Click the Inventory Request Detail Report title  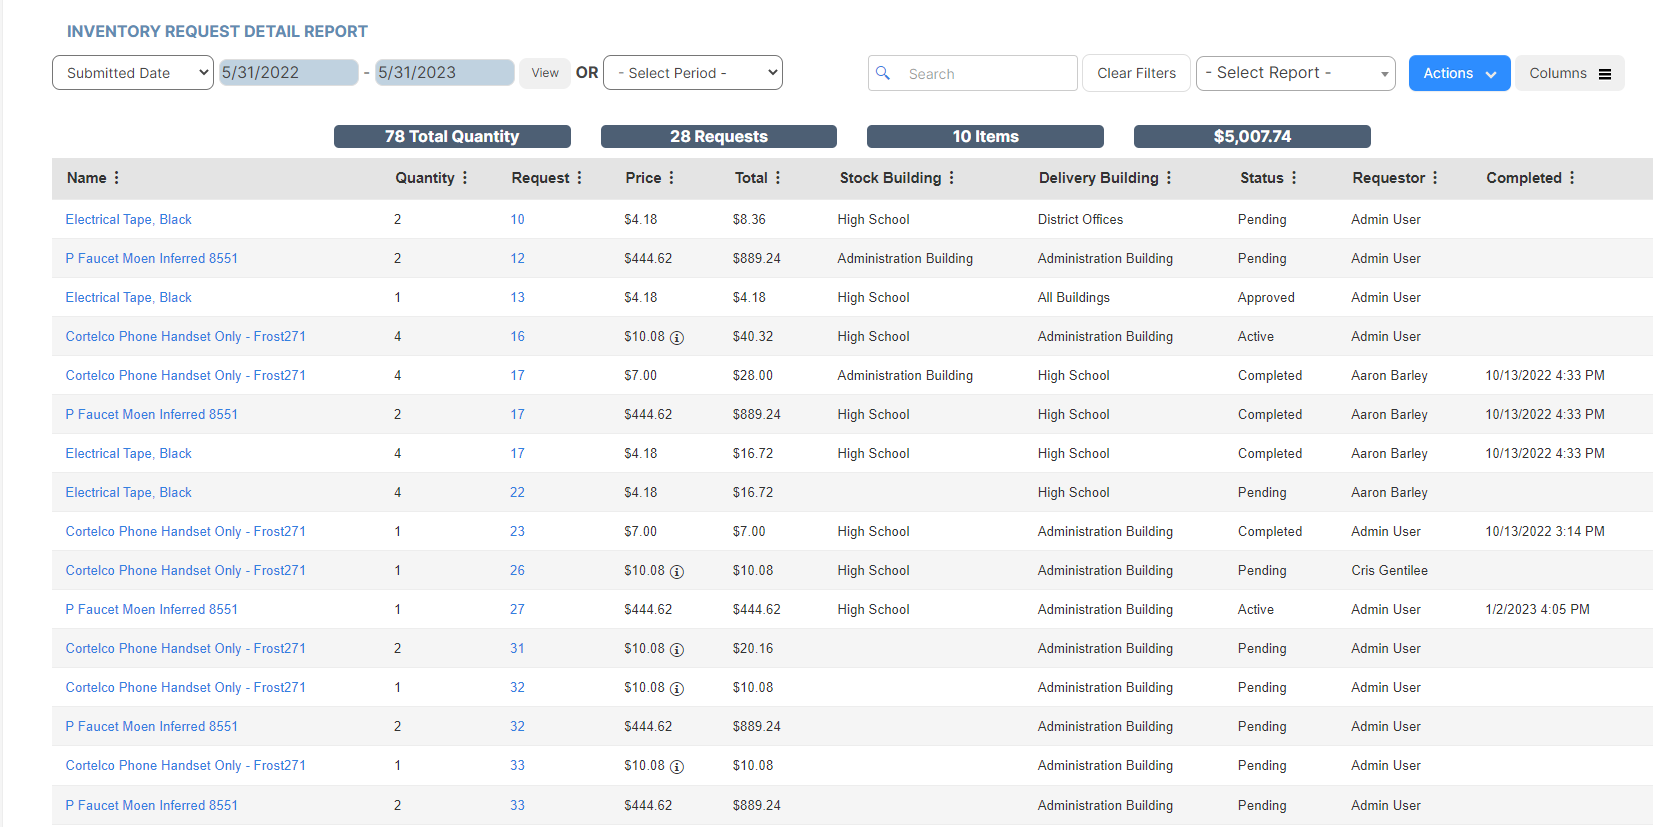coord(217,31)
